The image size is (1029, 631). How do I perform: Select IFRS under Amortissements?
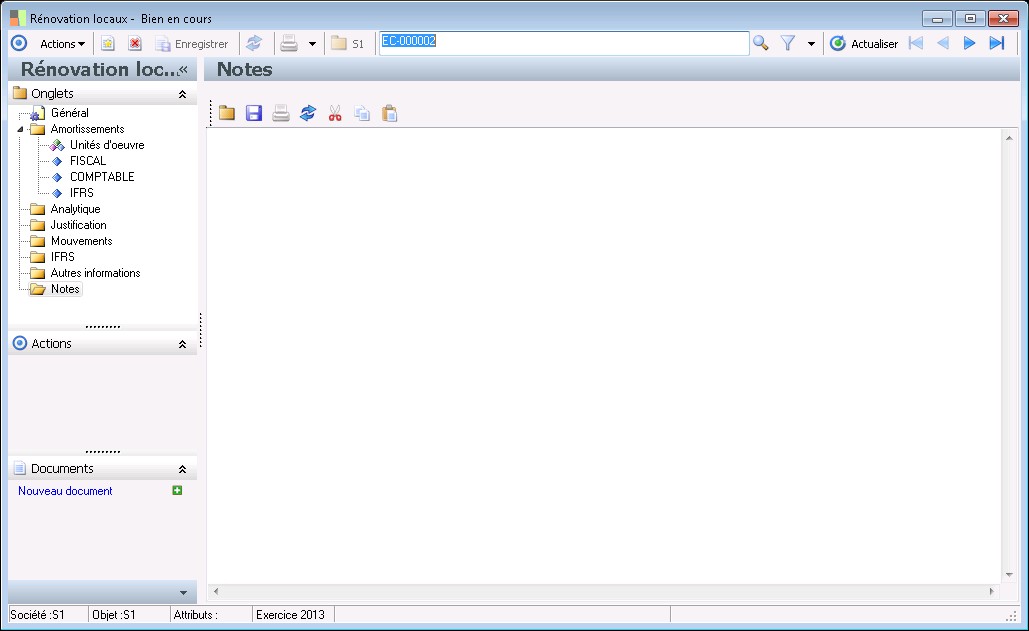[x=81, y=193]
